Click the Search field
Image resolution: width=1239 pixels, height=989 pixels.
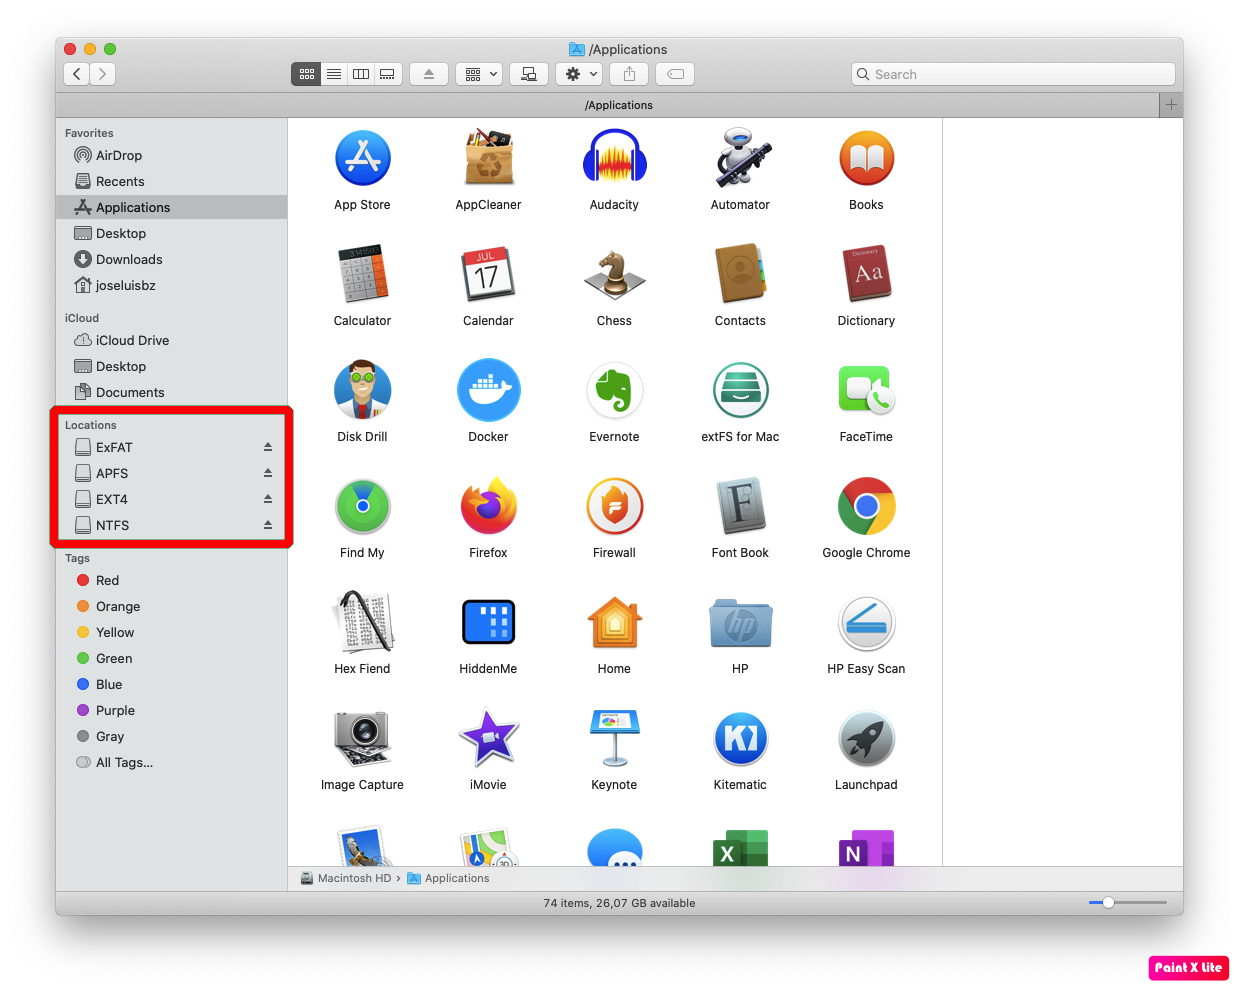coord(1013,74)
